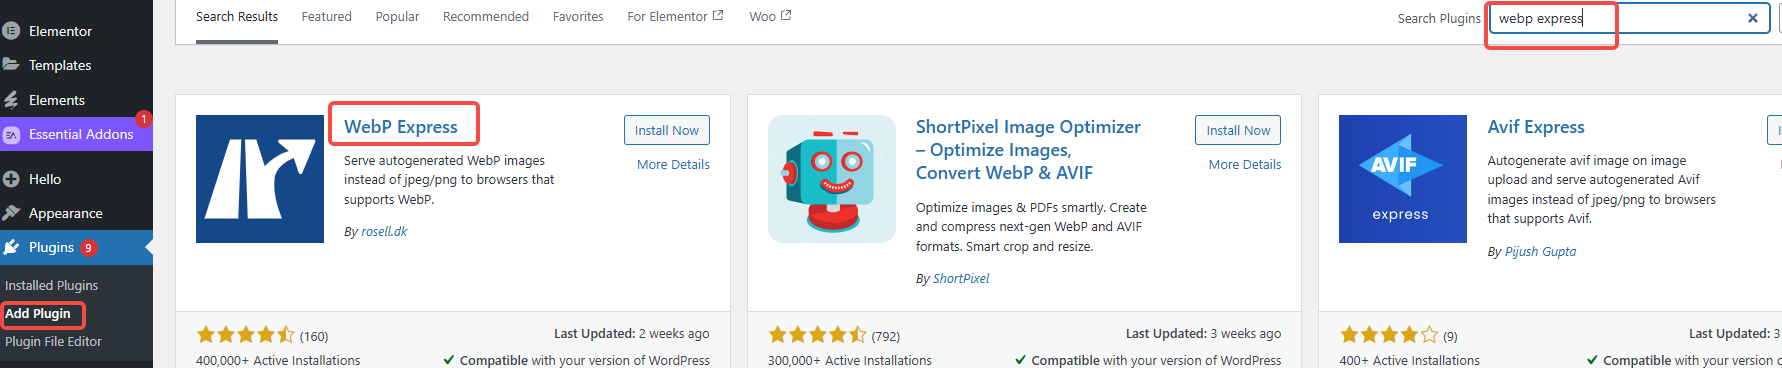Open the ShortPixel author link
The height and width of the screenshot is (368, 1782).
point(961,279)
